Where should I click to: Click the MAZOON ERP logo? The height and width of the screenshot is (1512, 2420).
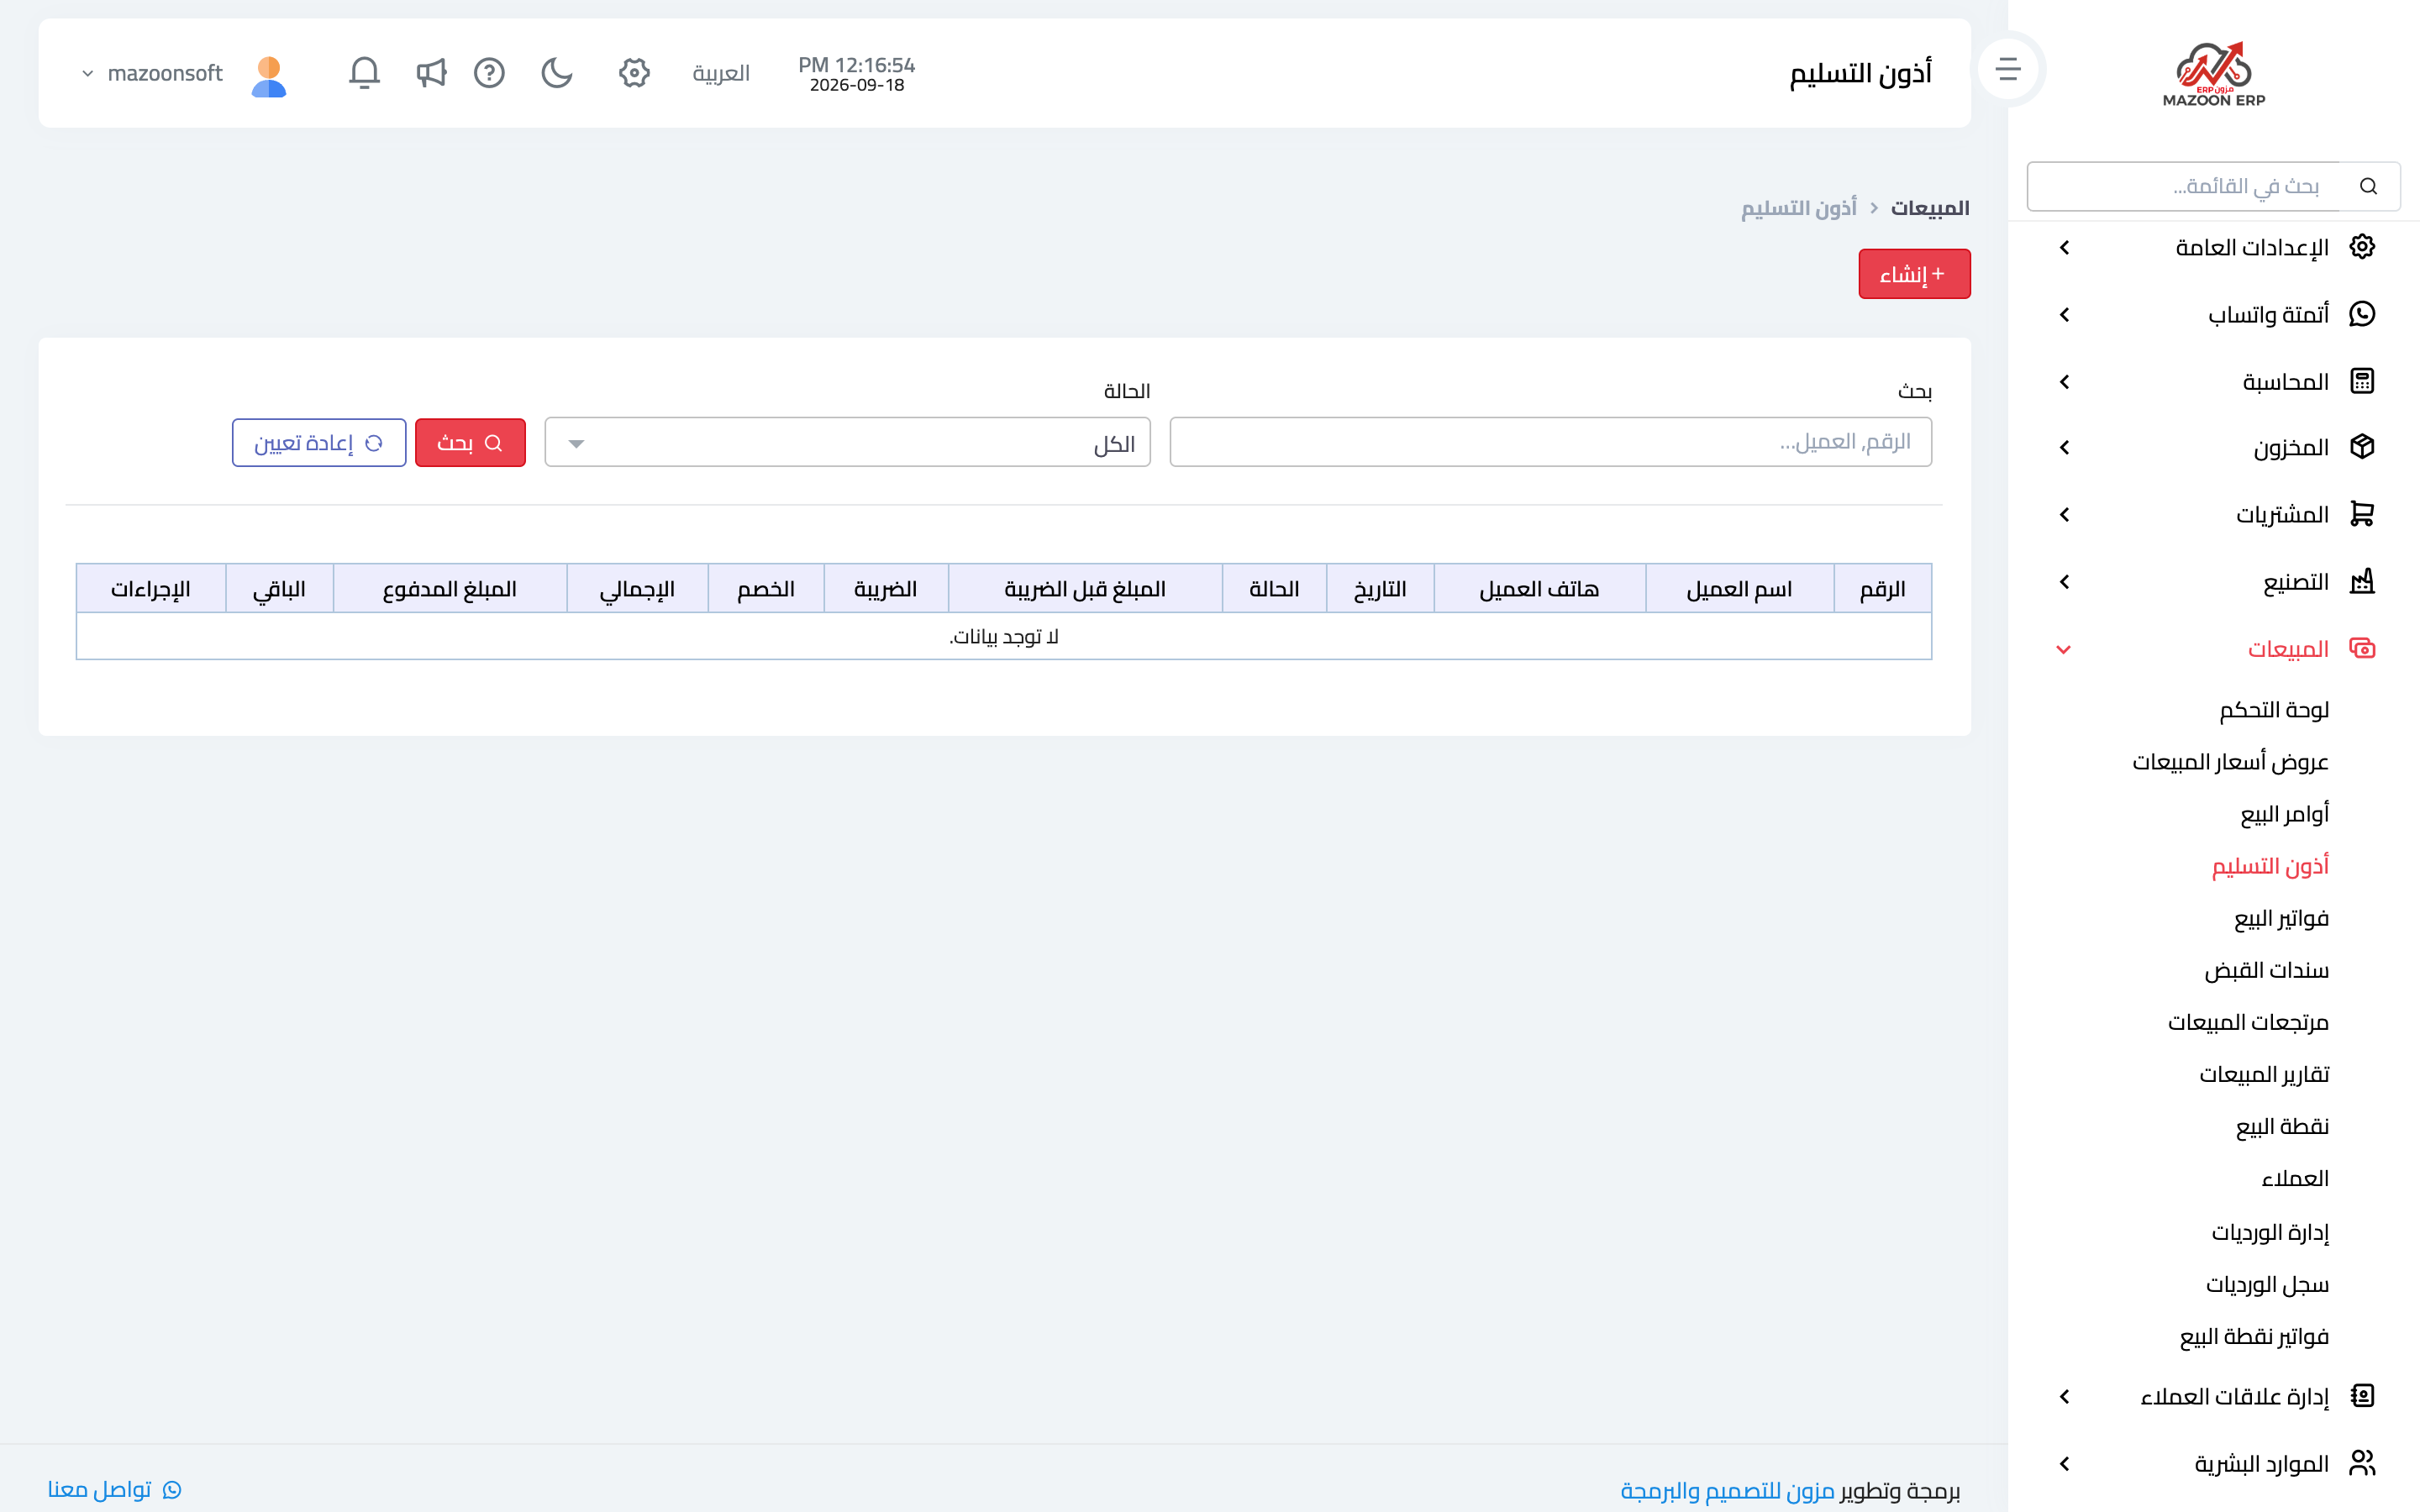click(2213, 74)
